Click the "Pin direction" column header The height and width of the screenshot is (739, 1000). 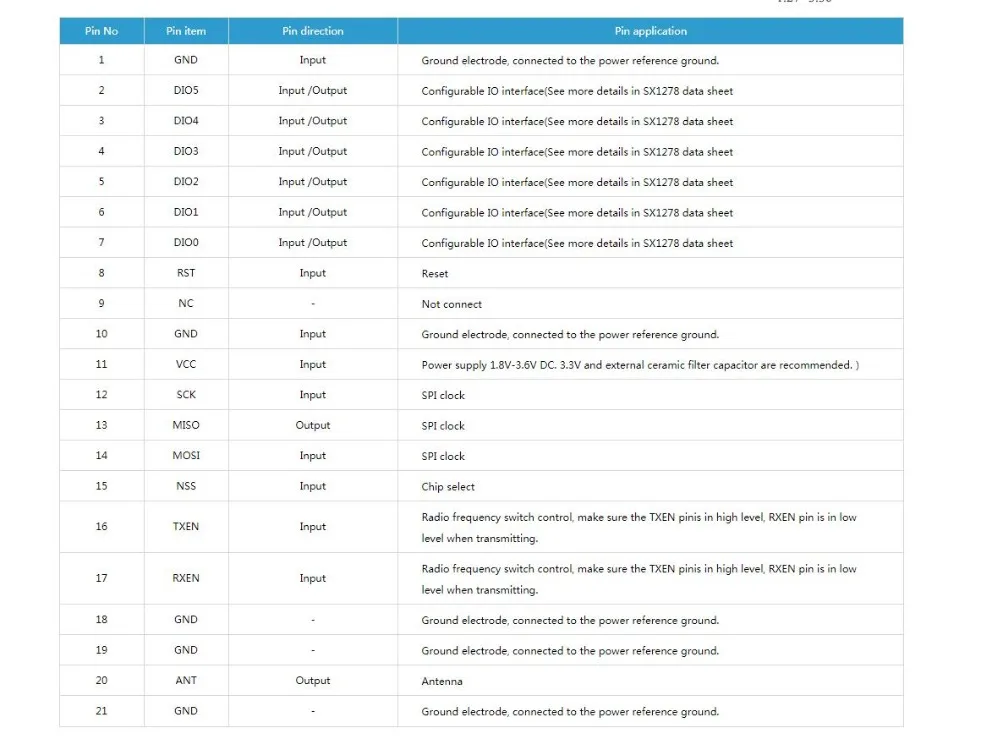[x=312, y=31]
